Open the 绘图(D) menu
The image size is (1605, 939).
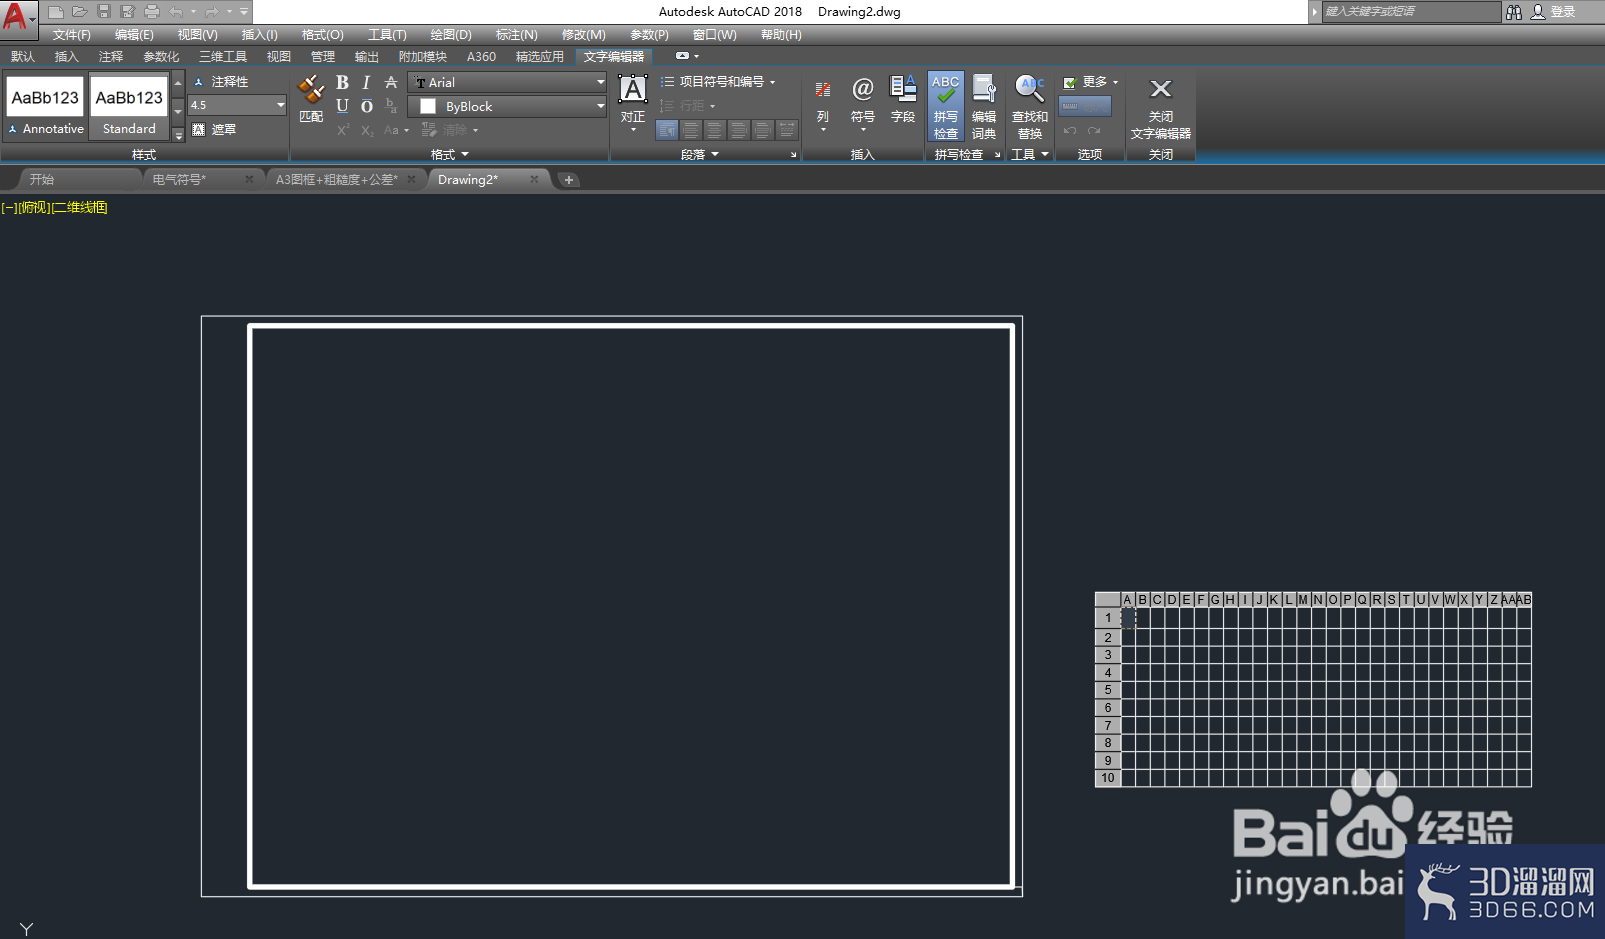click(451, 35)
